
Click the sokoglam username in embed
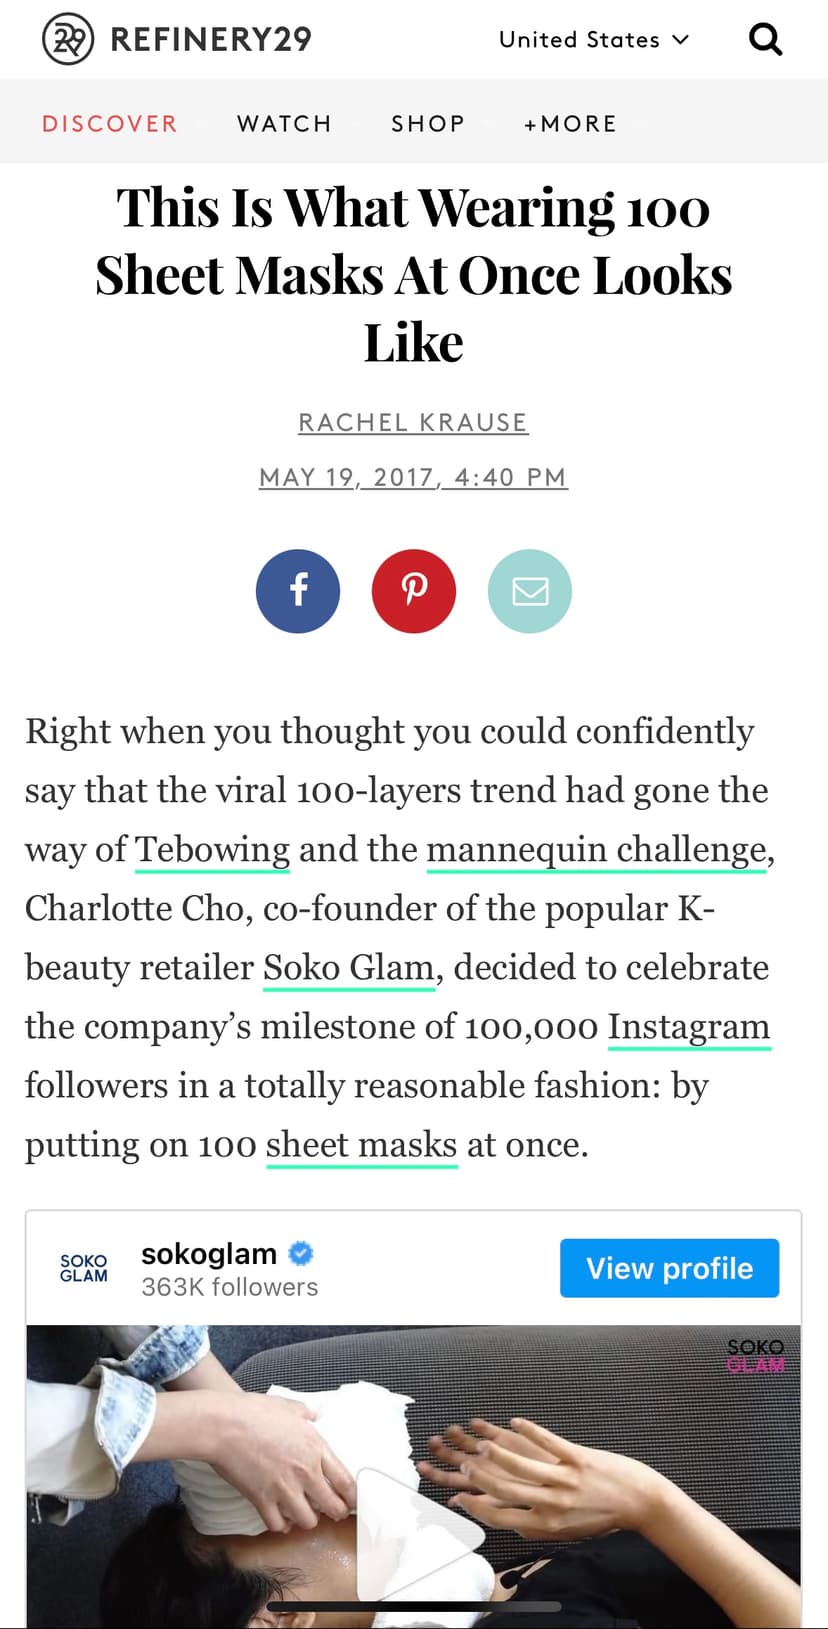point(209,1253)
